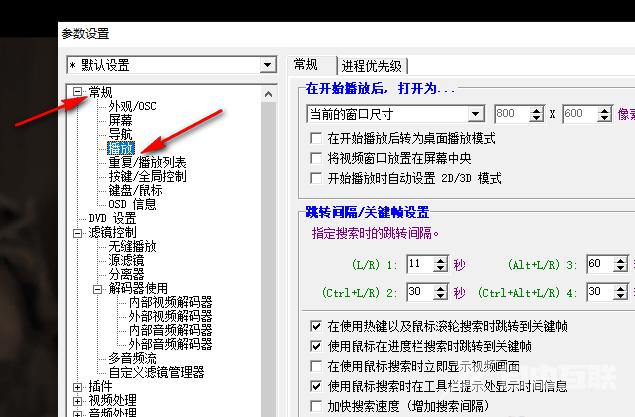The width and height of the screenshot is (635, 417).
Task: Click the (Ctrl+Alt+L/R) 4 field
Action: [600, 292]
